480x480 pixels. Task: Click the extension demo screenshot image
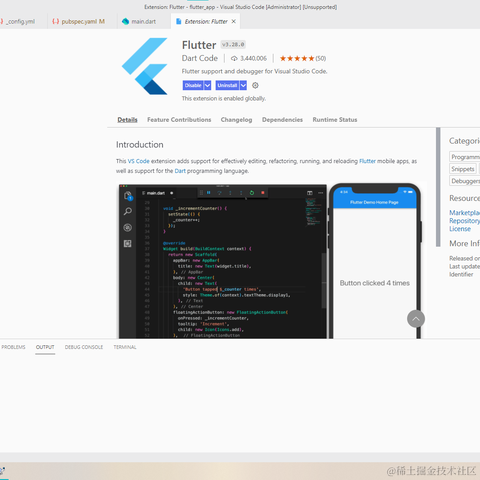pos(270,261)
